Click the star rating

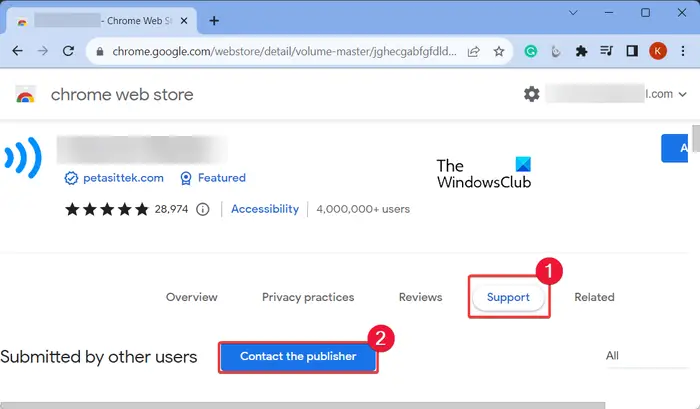point(107,209)
